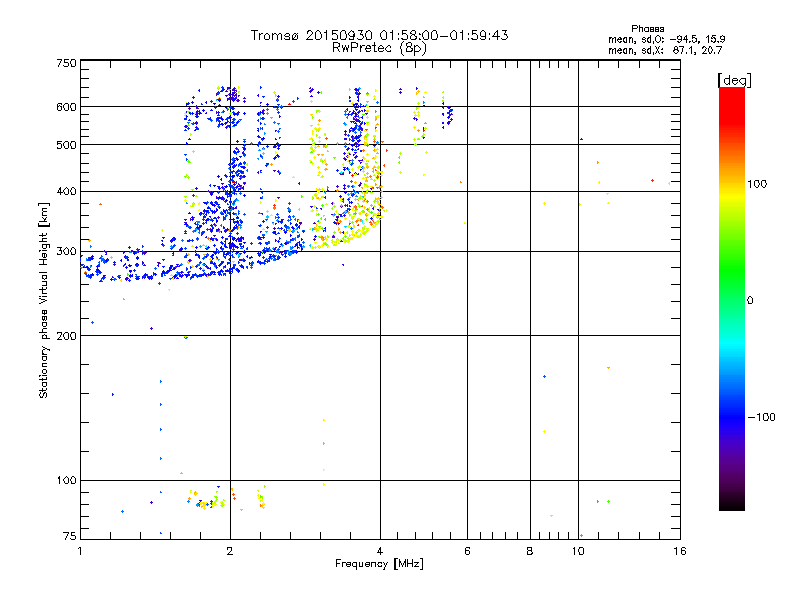Image resolution: width=800 pixels, height=600 pixels.
Task: Click the 'Stationary phase Virtual Height [km]' axis title
Action: (x=44, y=300)
